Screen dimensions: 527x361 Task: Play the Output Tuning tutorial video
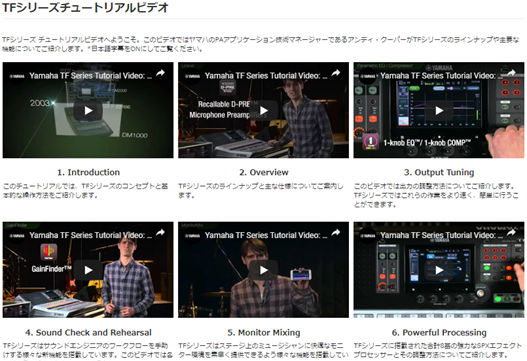pos(439,110)
